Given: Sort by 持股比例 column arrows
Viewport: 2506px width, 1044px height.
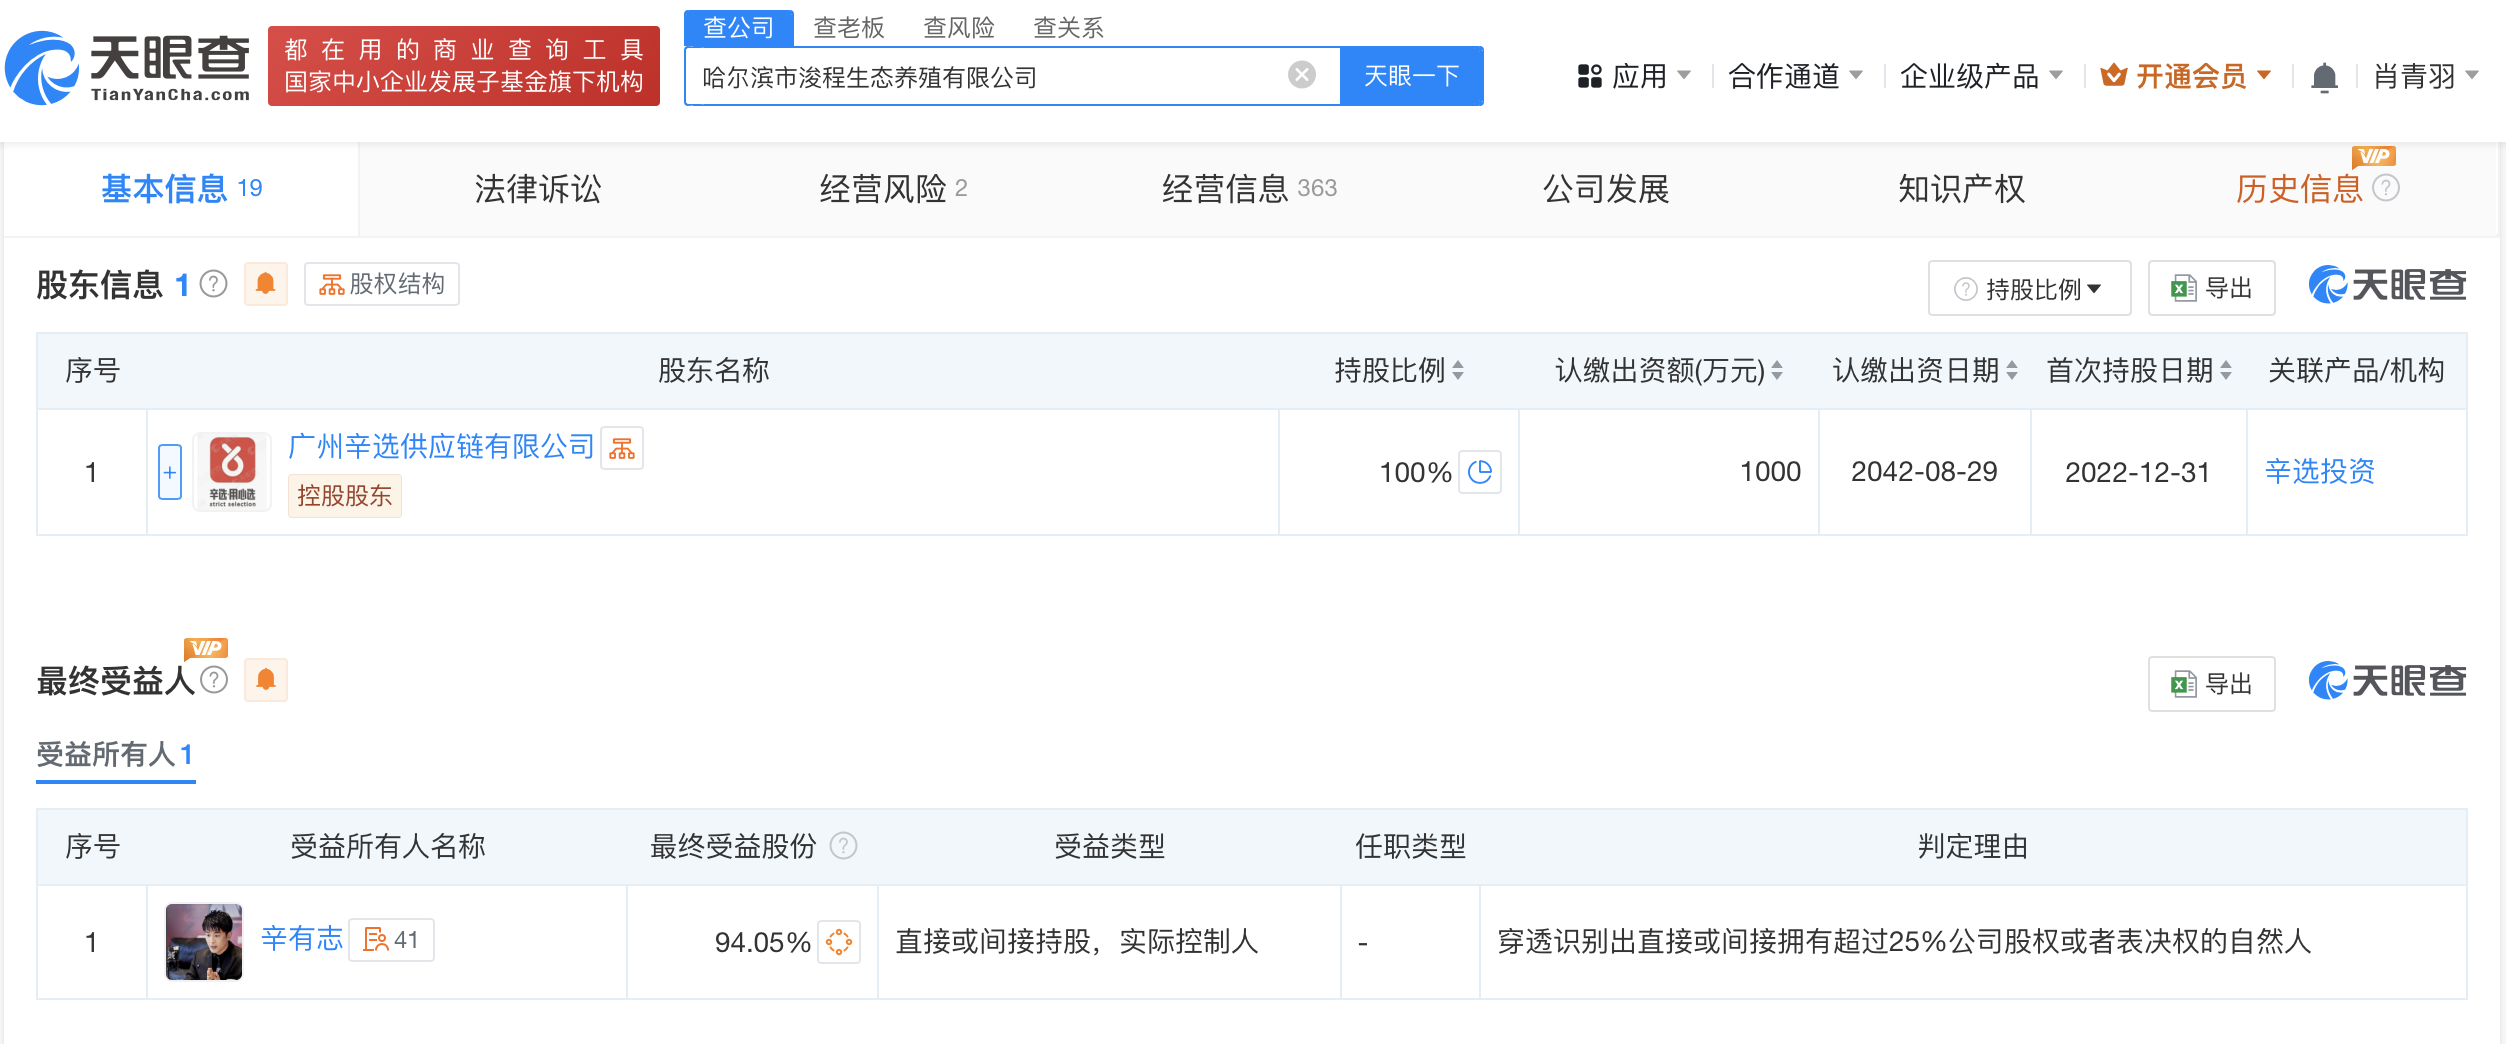Looking at the screenshot, I should (1458, 371).
